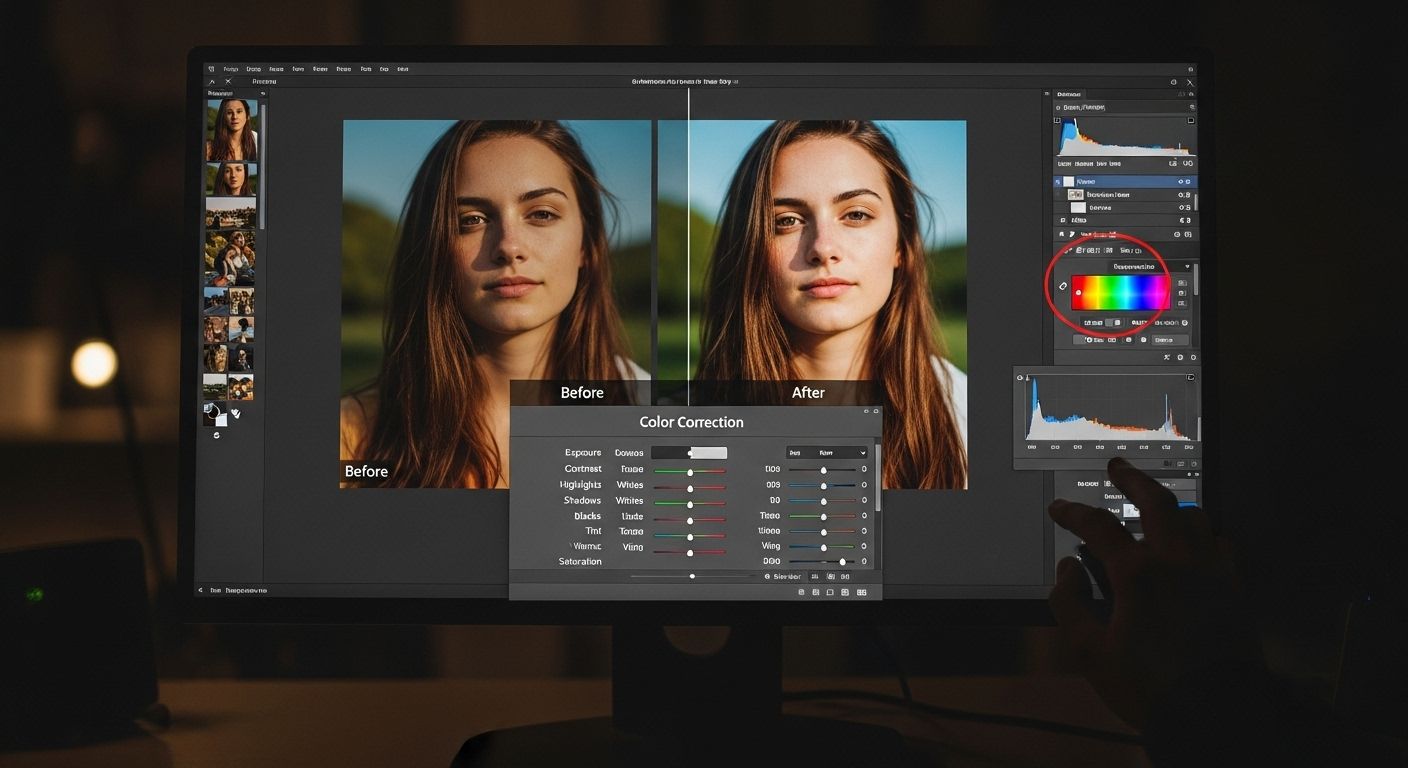Open the dropdown at the top right of Color Correction
1408x768 pixels.
828,453
